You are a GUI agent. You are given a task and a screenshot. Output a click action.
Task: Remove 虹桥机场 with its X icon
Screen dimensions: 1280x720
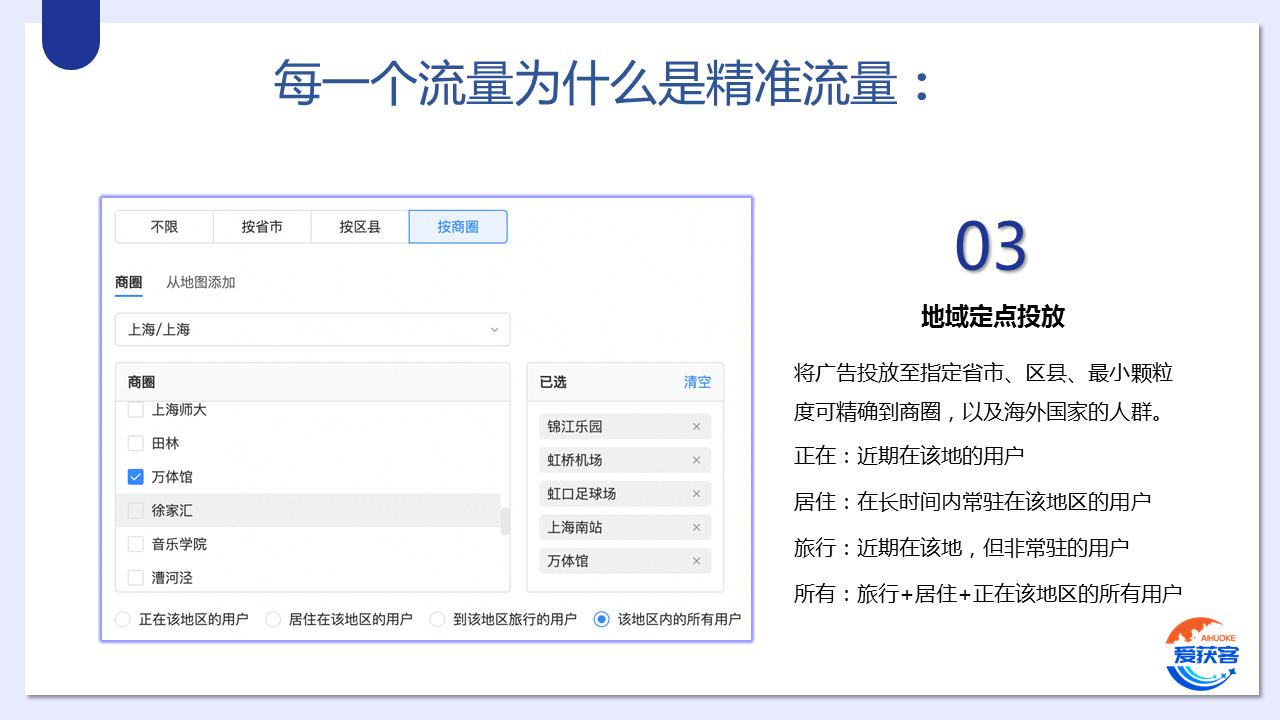[697, 460]
